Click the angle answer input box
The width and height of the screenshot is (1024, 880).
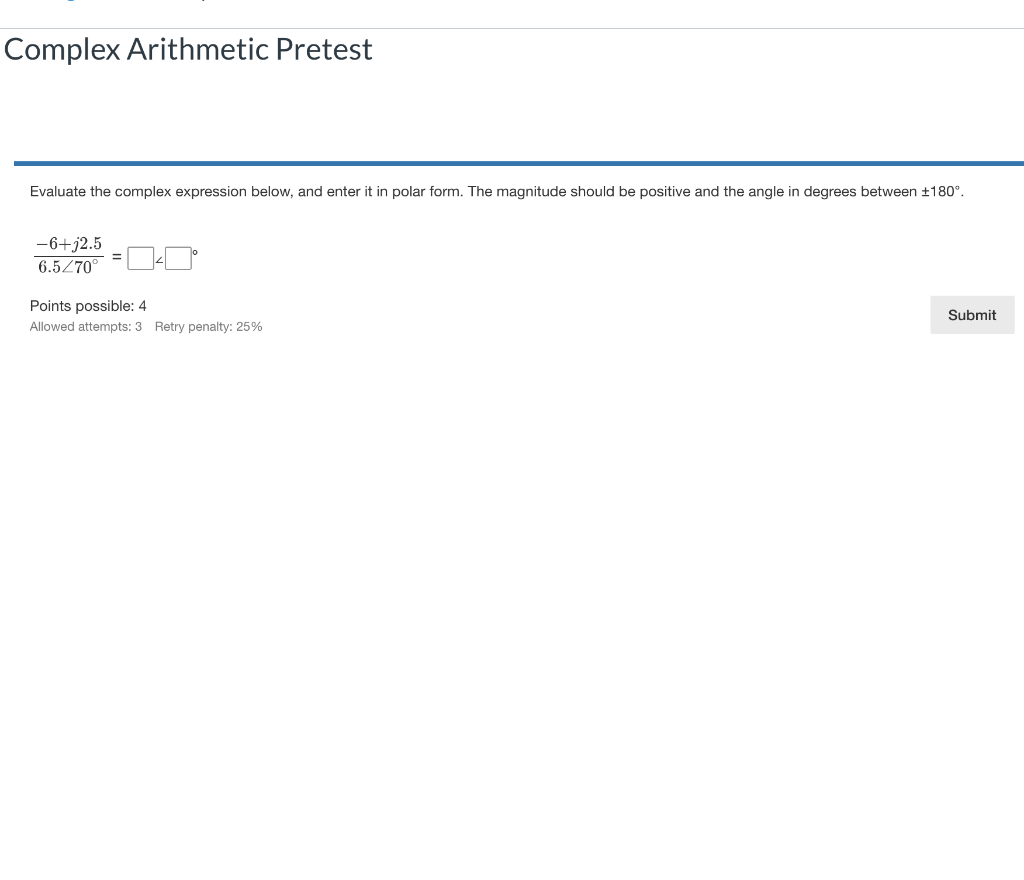click(178, 258)
